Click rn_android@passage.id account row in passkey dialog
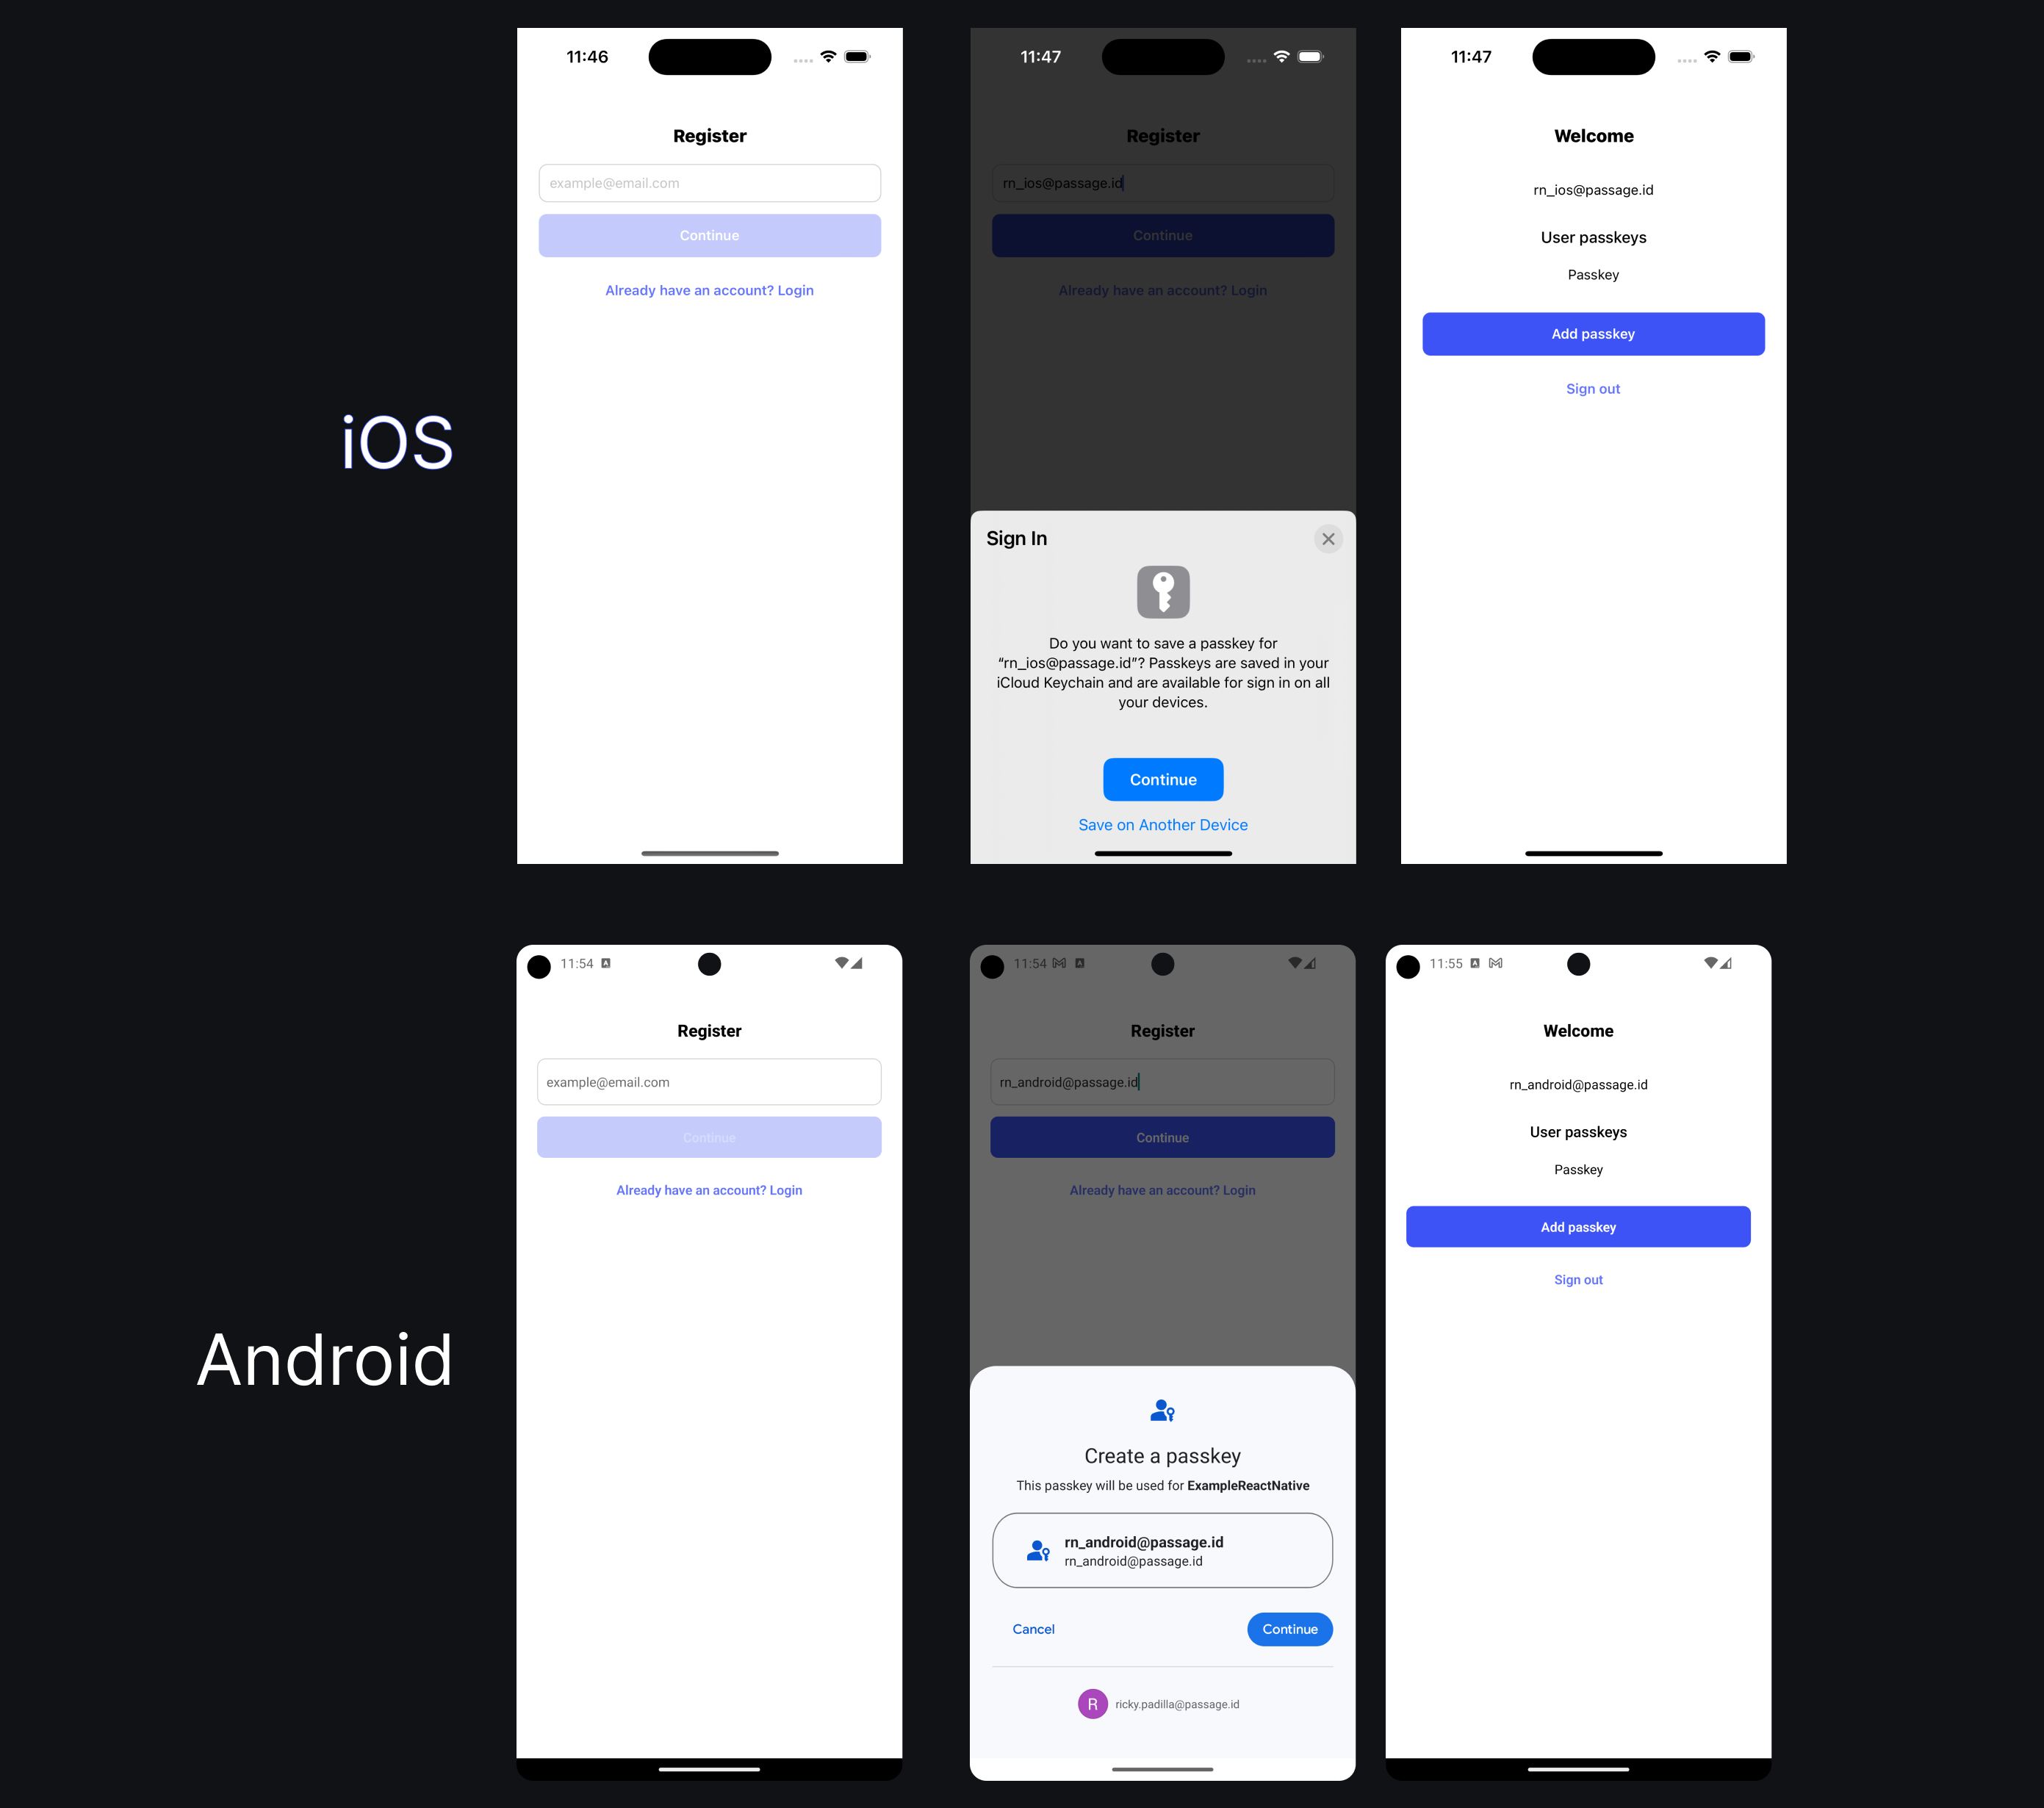 pos(1161,1549)
